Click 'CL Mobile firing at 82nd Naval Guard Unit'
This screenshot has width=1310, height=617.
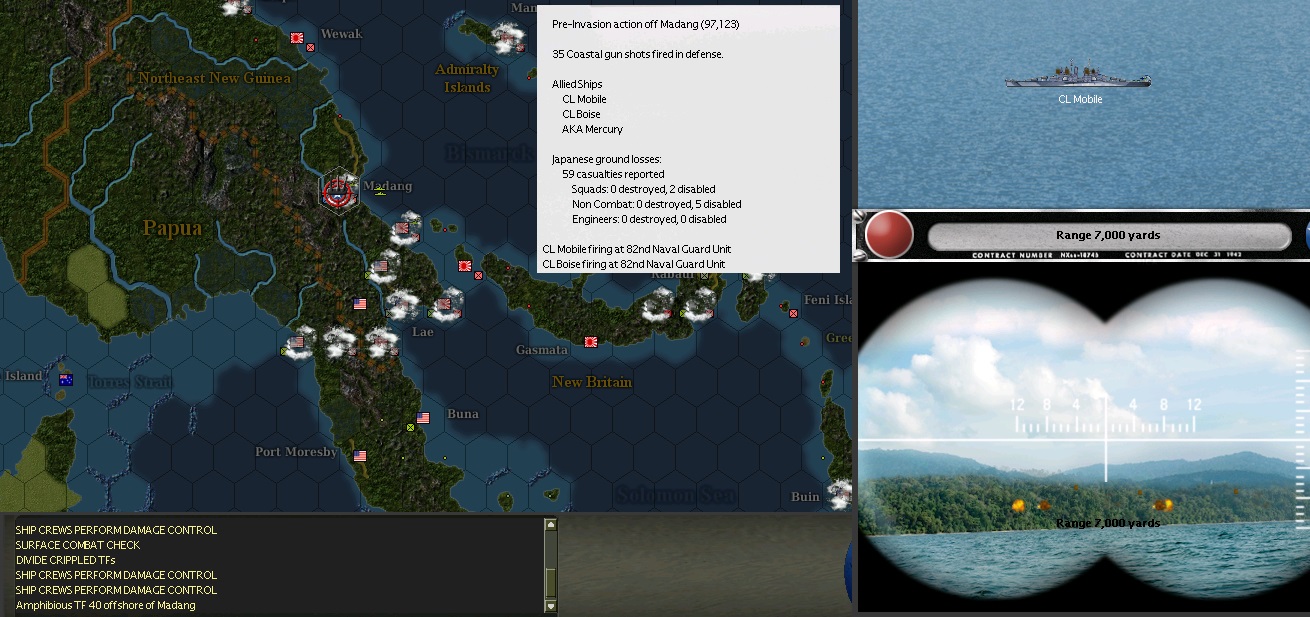click(x=637, y=249)
